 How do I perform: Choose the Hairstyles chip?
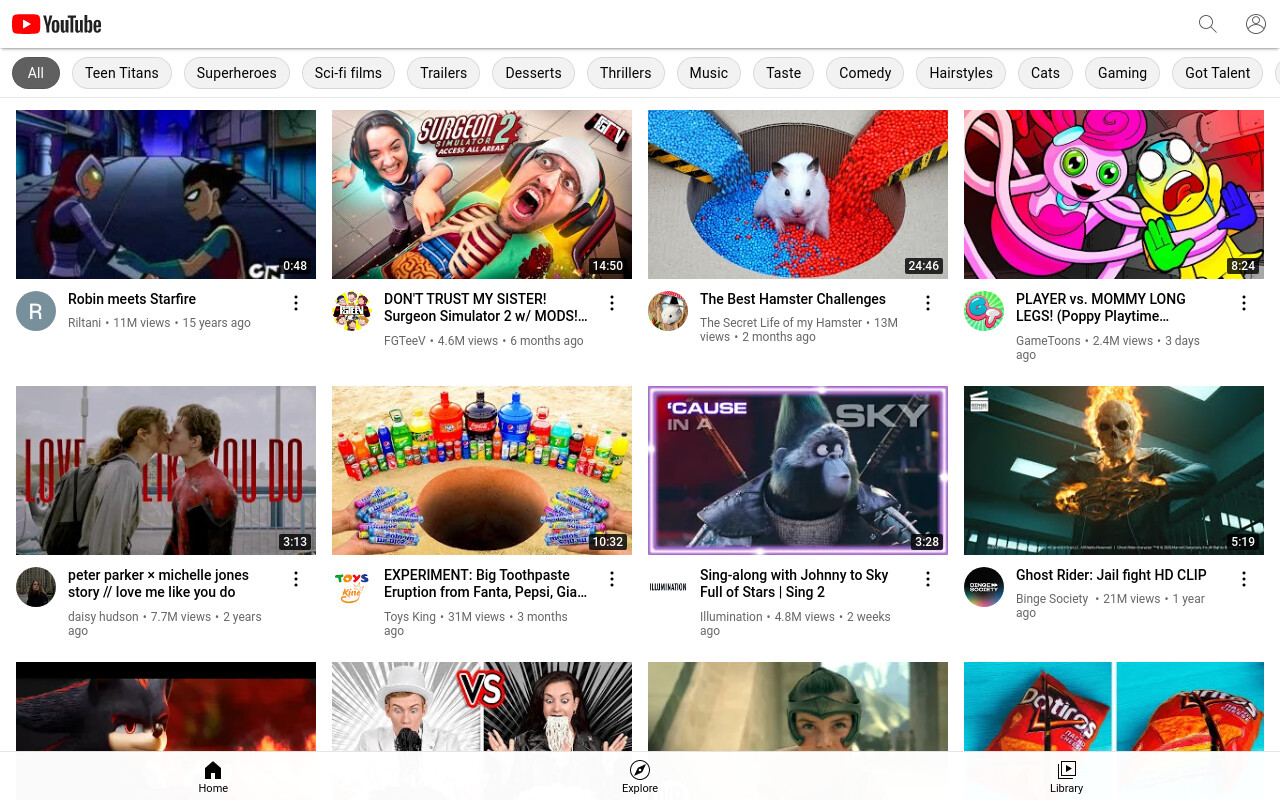point(961,73)
